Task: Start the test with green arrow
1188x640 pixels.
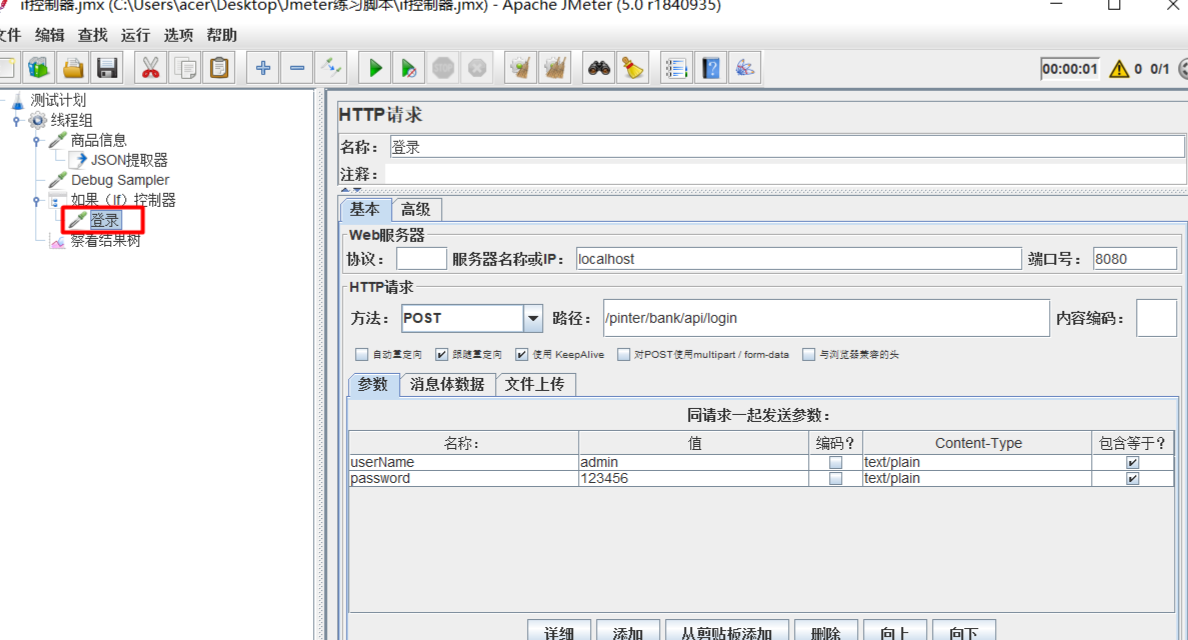Action: (x=375, y=68)
